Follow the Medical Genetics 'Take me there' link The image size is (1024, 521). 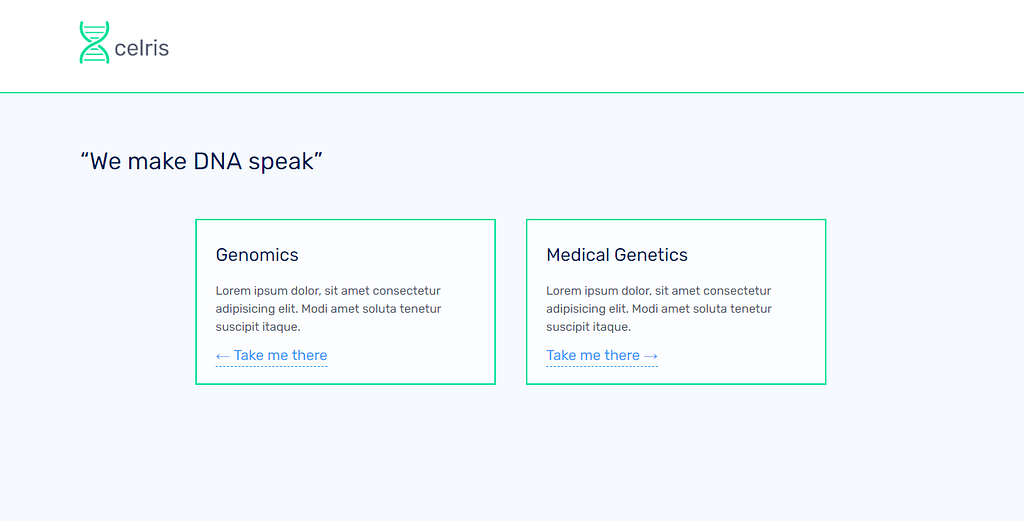click(593, 355)
